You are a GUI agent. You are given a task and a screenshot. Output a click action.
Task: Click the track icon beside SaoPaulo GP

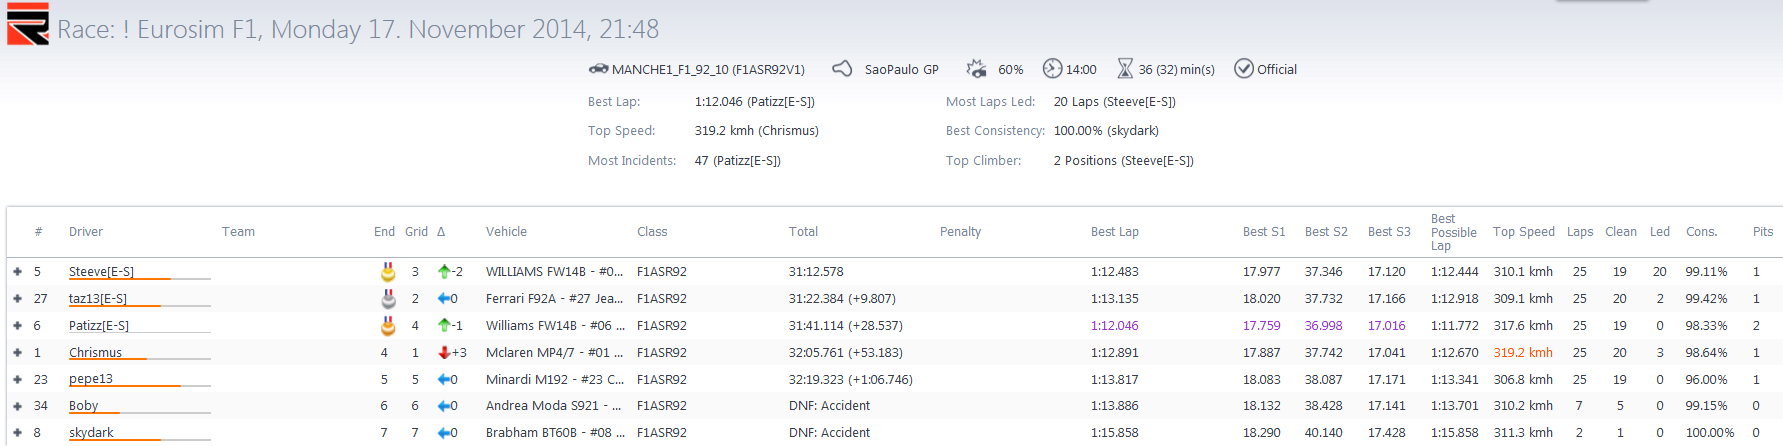(843, 68)
